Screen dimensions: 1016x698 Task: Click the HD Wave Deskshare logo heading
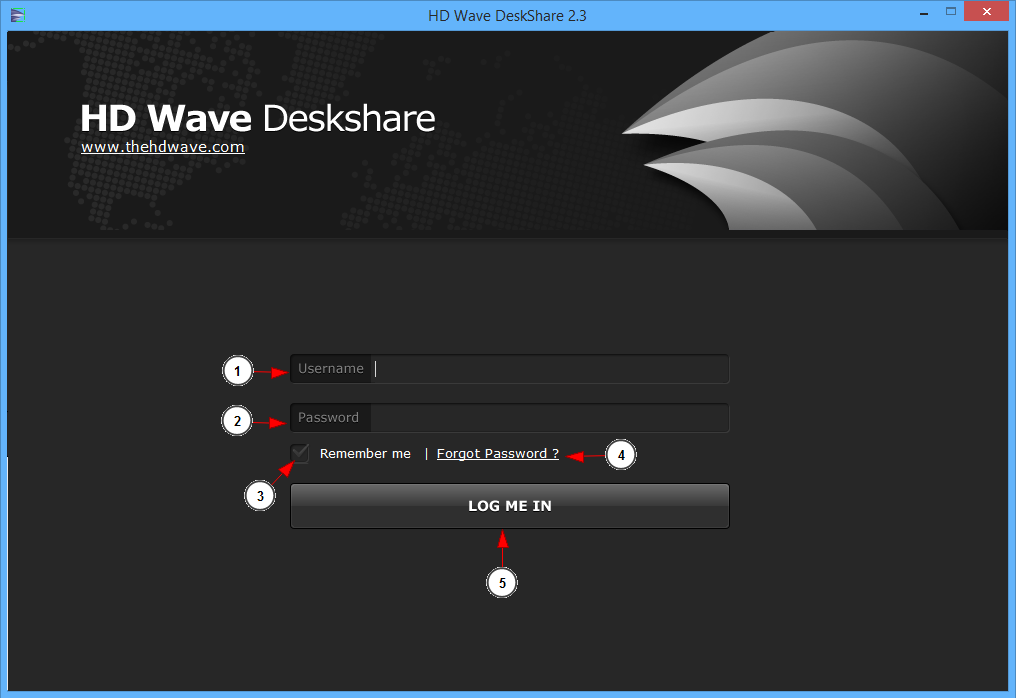coord(257,118)
